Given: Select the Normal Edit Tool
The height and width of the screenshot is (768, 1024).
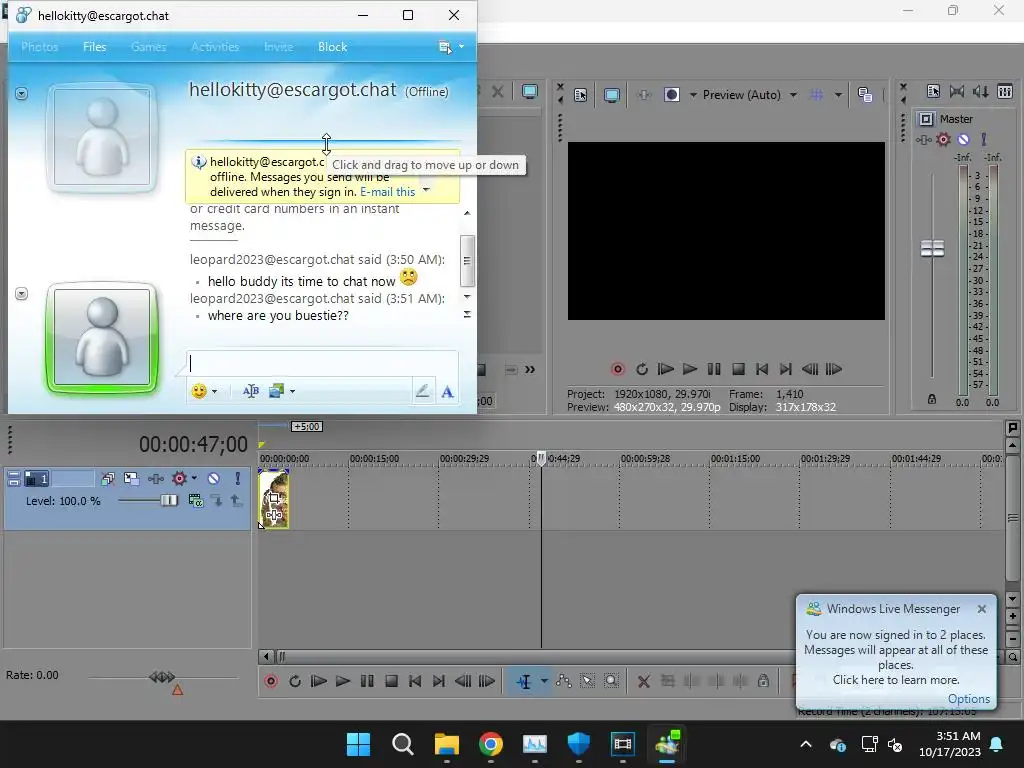Looking at the screenshot, I should 524,681.
